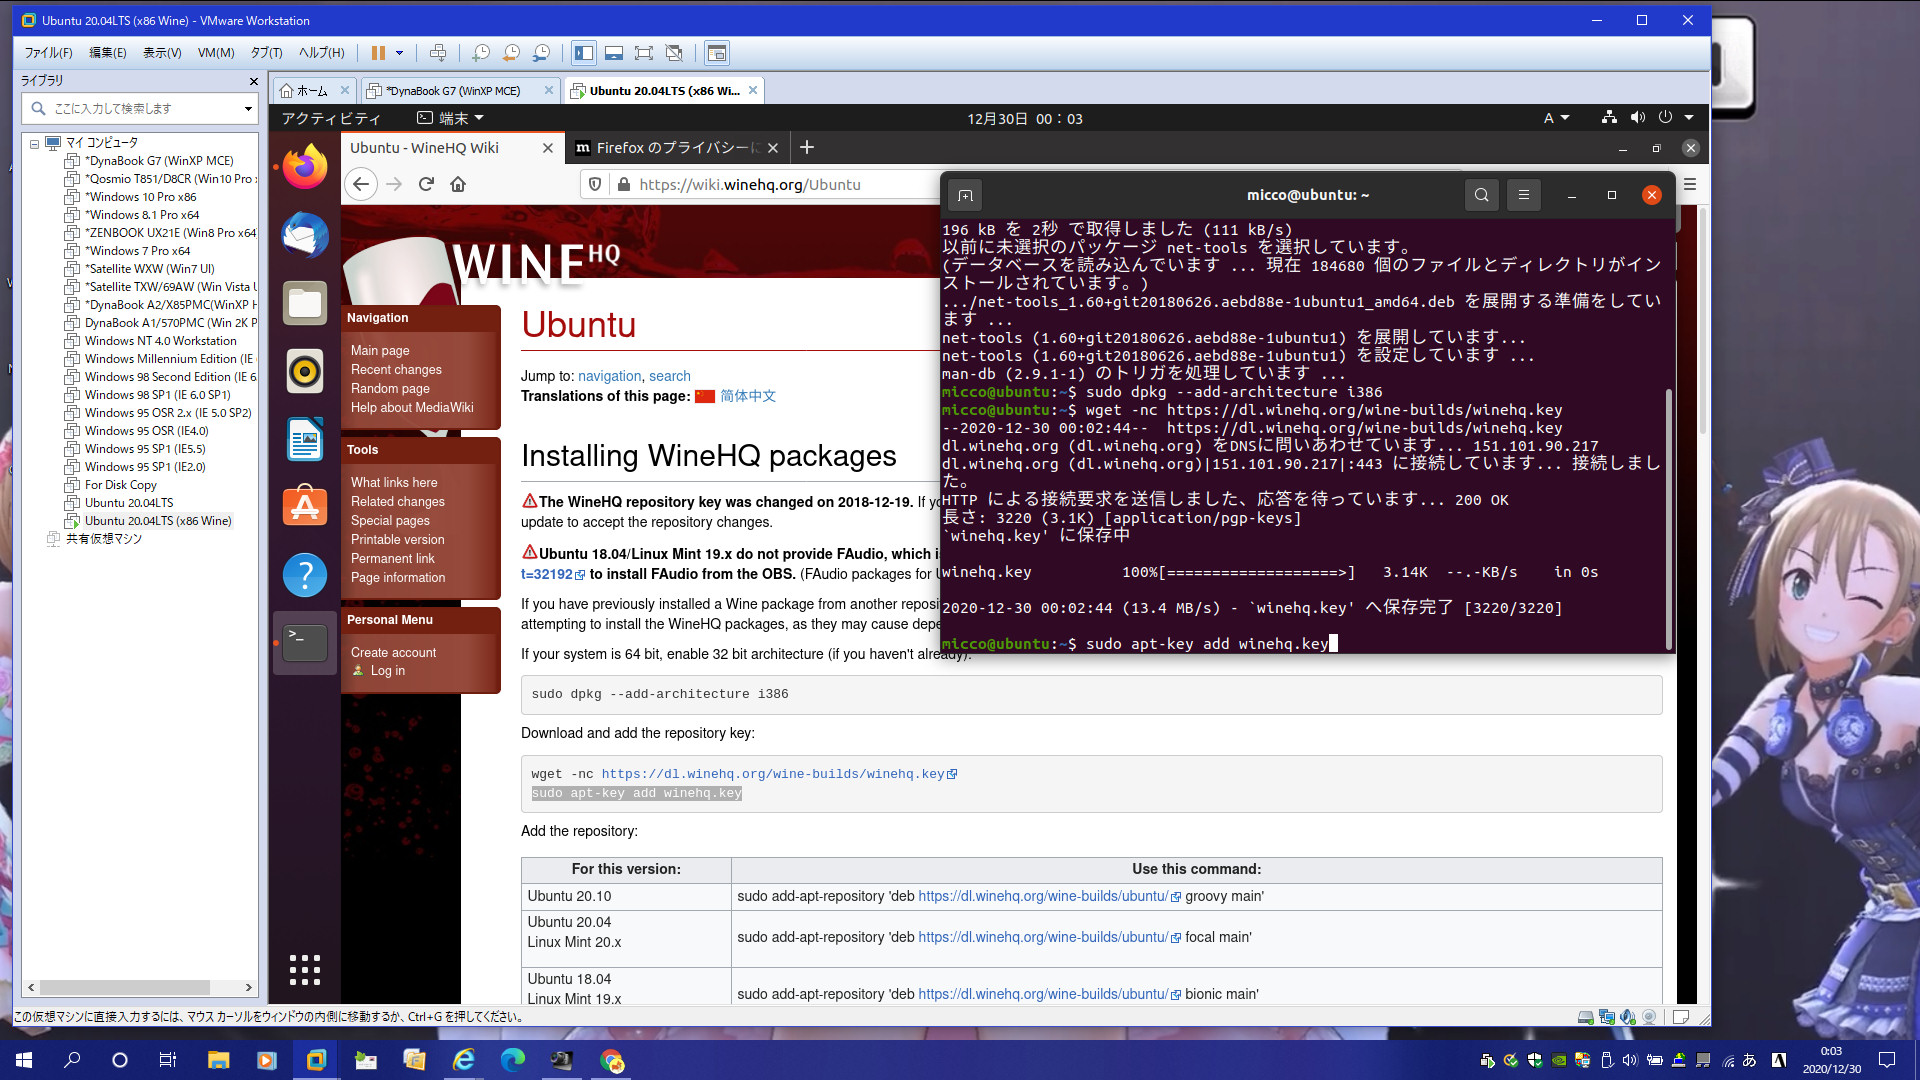Open Firefox from the Ubuntu dock
Image resolution: width=1920 pixels, height=1080 pixels.
305,167
